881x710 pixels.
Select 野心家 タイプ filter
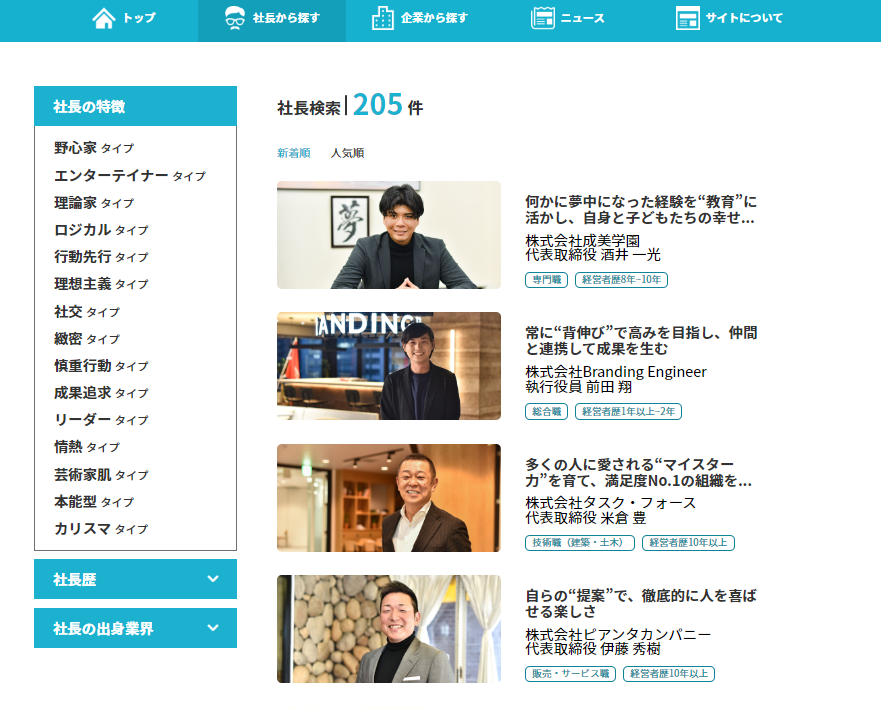coord(94,148)
